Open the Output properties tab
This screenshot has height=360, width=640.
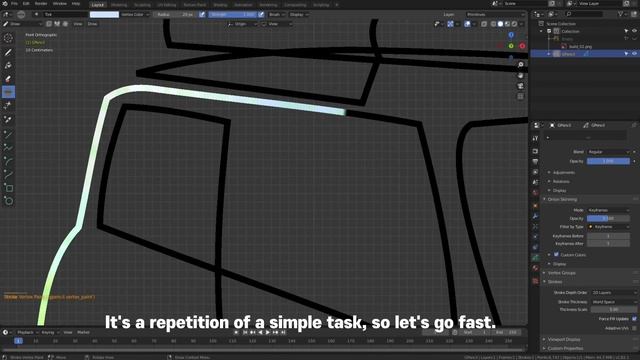[536, 162]
